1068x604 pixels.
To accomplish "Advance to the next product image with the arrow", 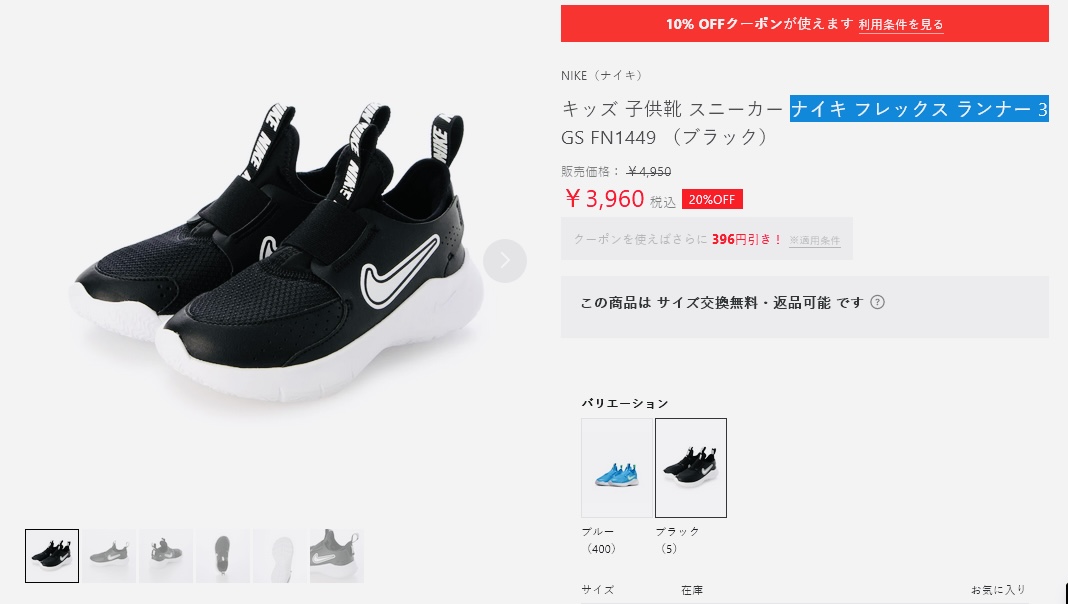I will tap(505, 260).
